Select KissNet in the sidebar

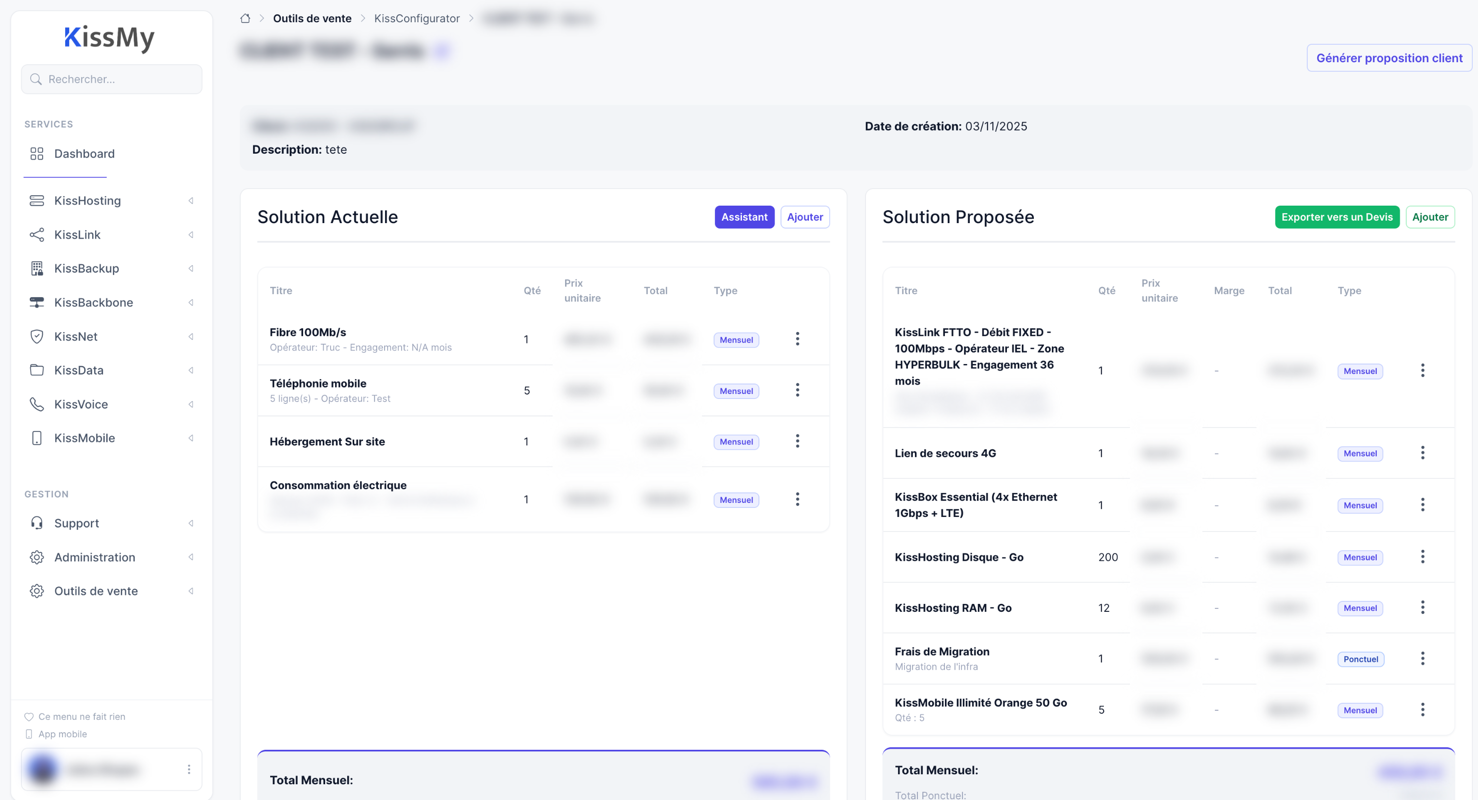pos(111,337)
